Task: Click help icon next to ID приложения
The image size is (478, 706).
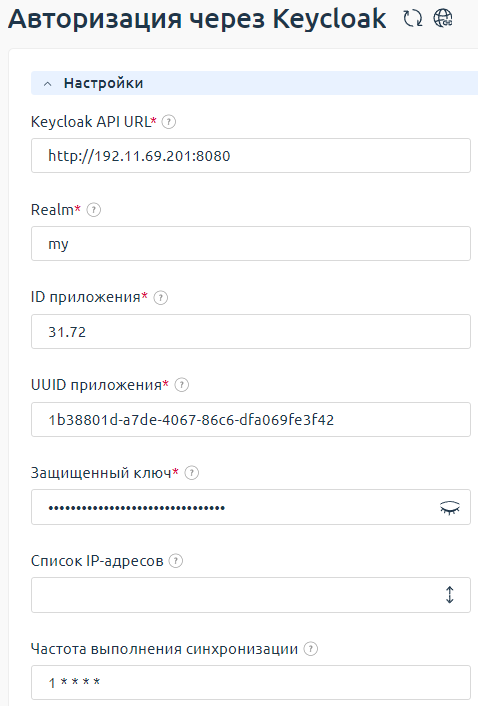Action: 161,298
